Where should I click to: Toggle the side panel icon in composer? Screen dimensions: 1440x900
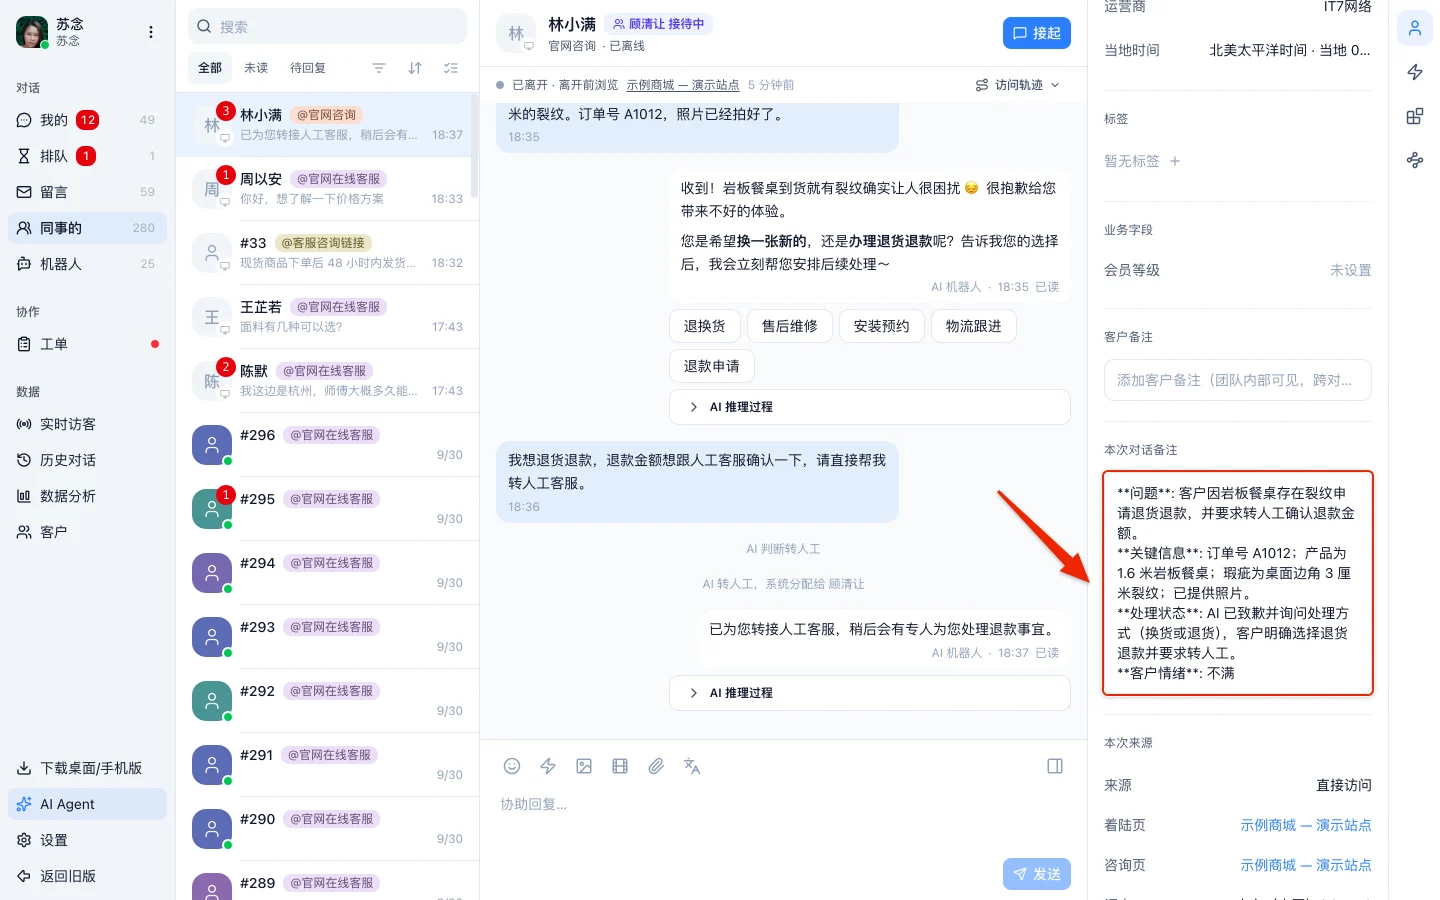click(1055, 766)
